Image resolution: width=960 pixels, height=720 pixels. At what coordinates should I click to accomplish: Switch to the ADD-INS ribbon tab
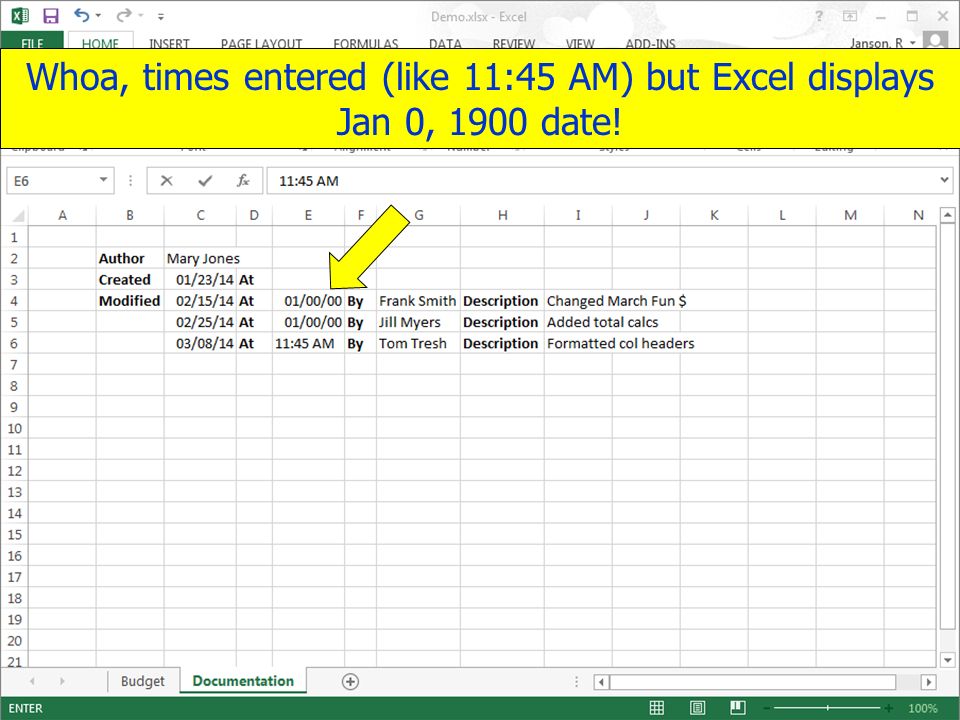coord(650,42)
